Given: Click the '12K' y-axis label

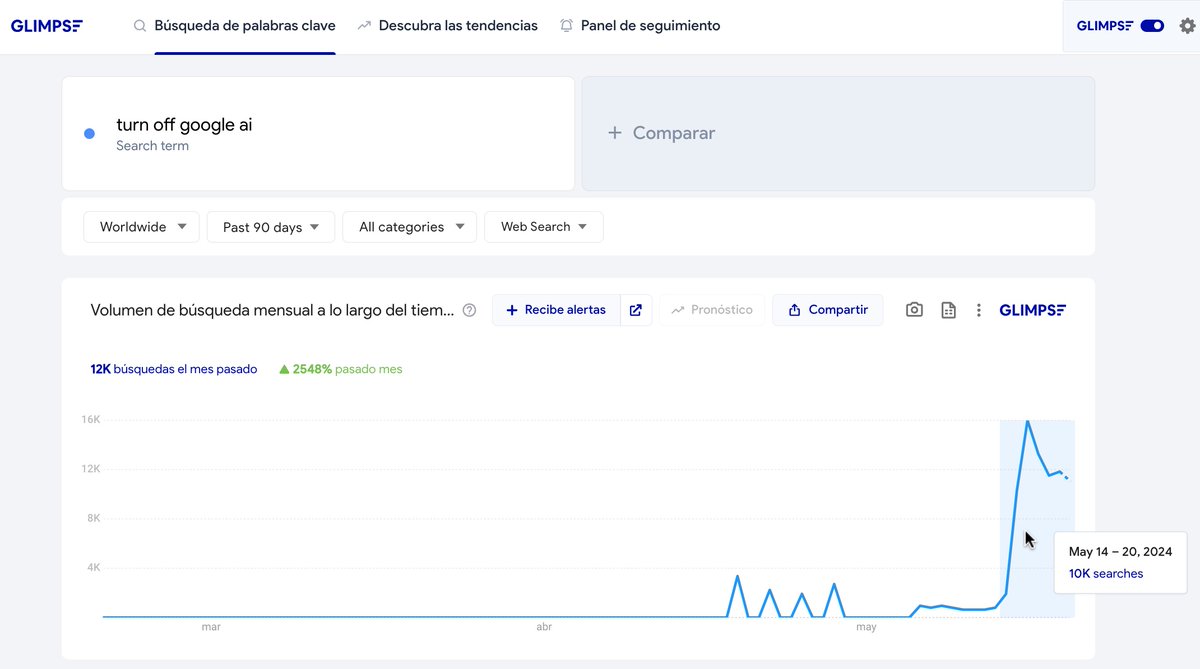Looking at the screenshot, I should pos(91,469).
